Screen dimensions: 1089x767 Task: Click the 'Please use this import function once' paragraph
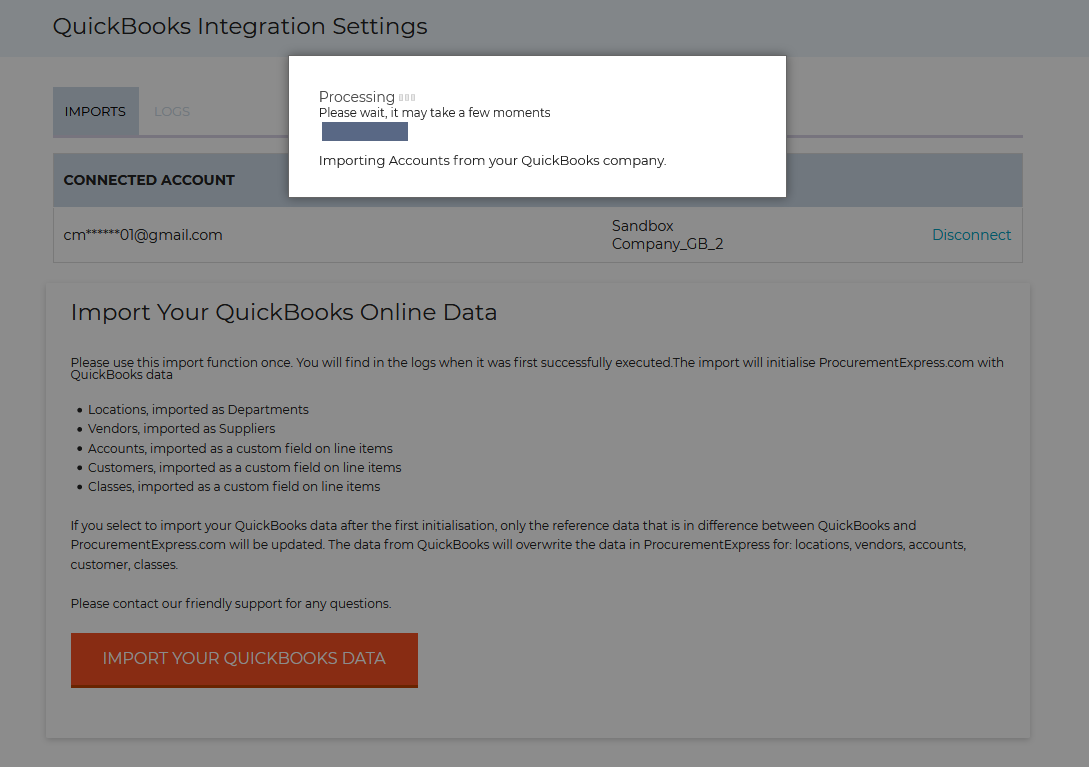[537, 368]
